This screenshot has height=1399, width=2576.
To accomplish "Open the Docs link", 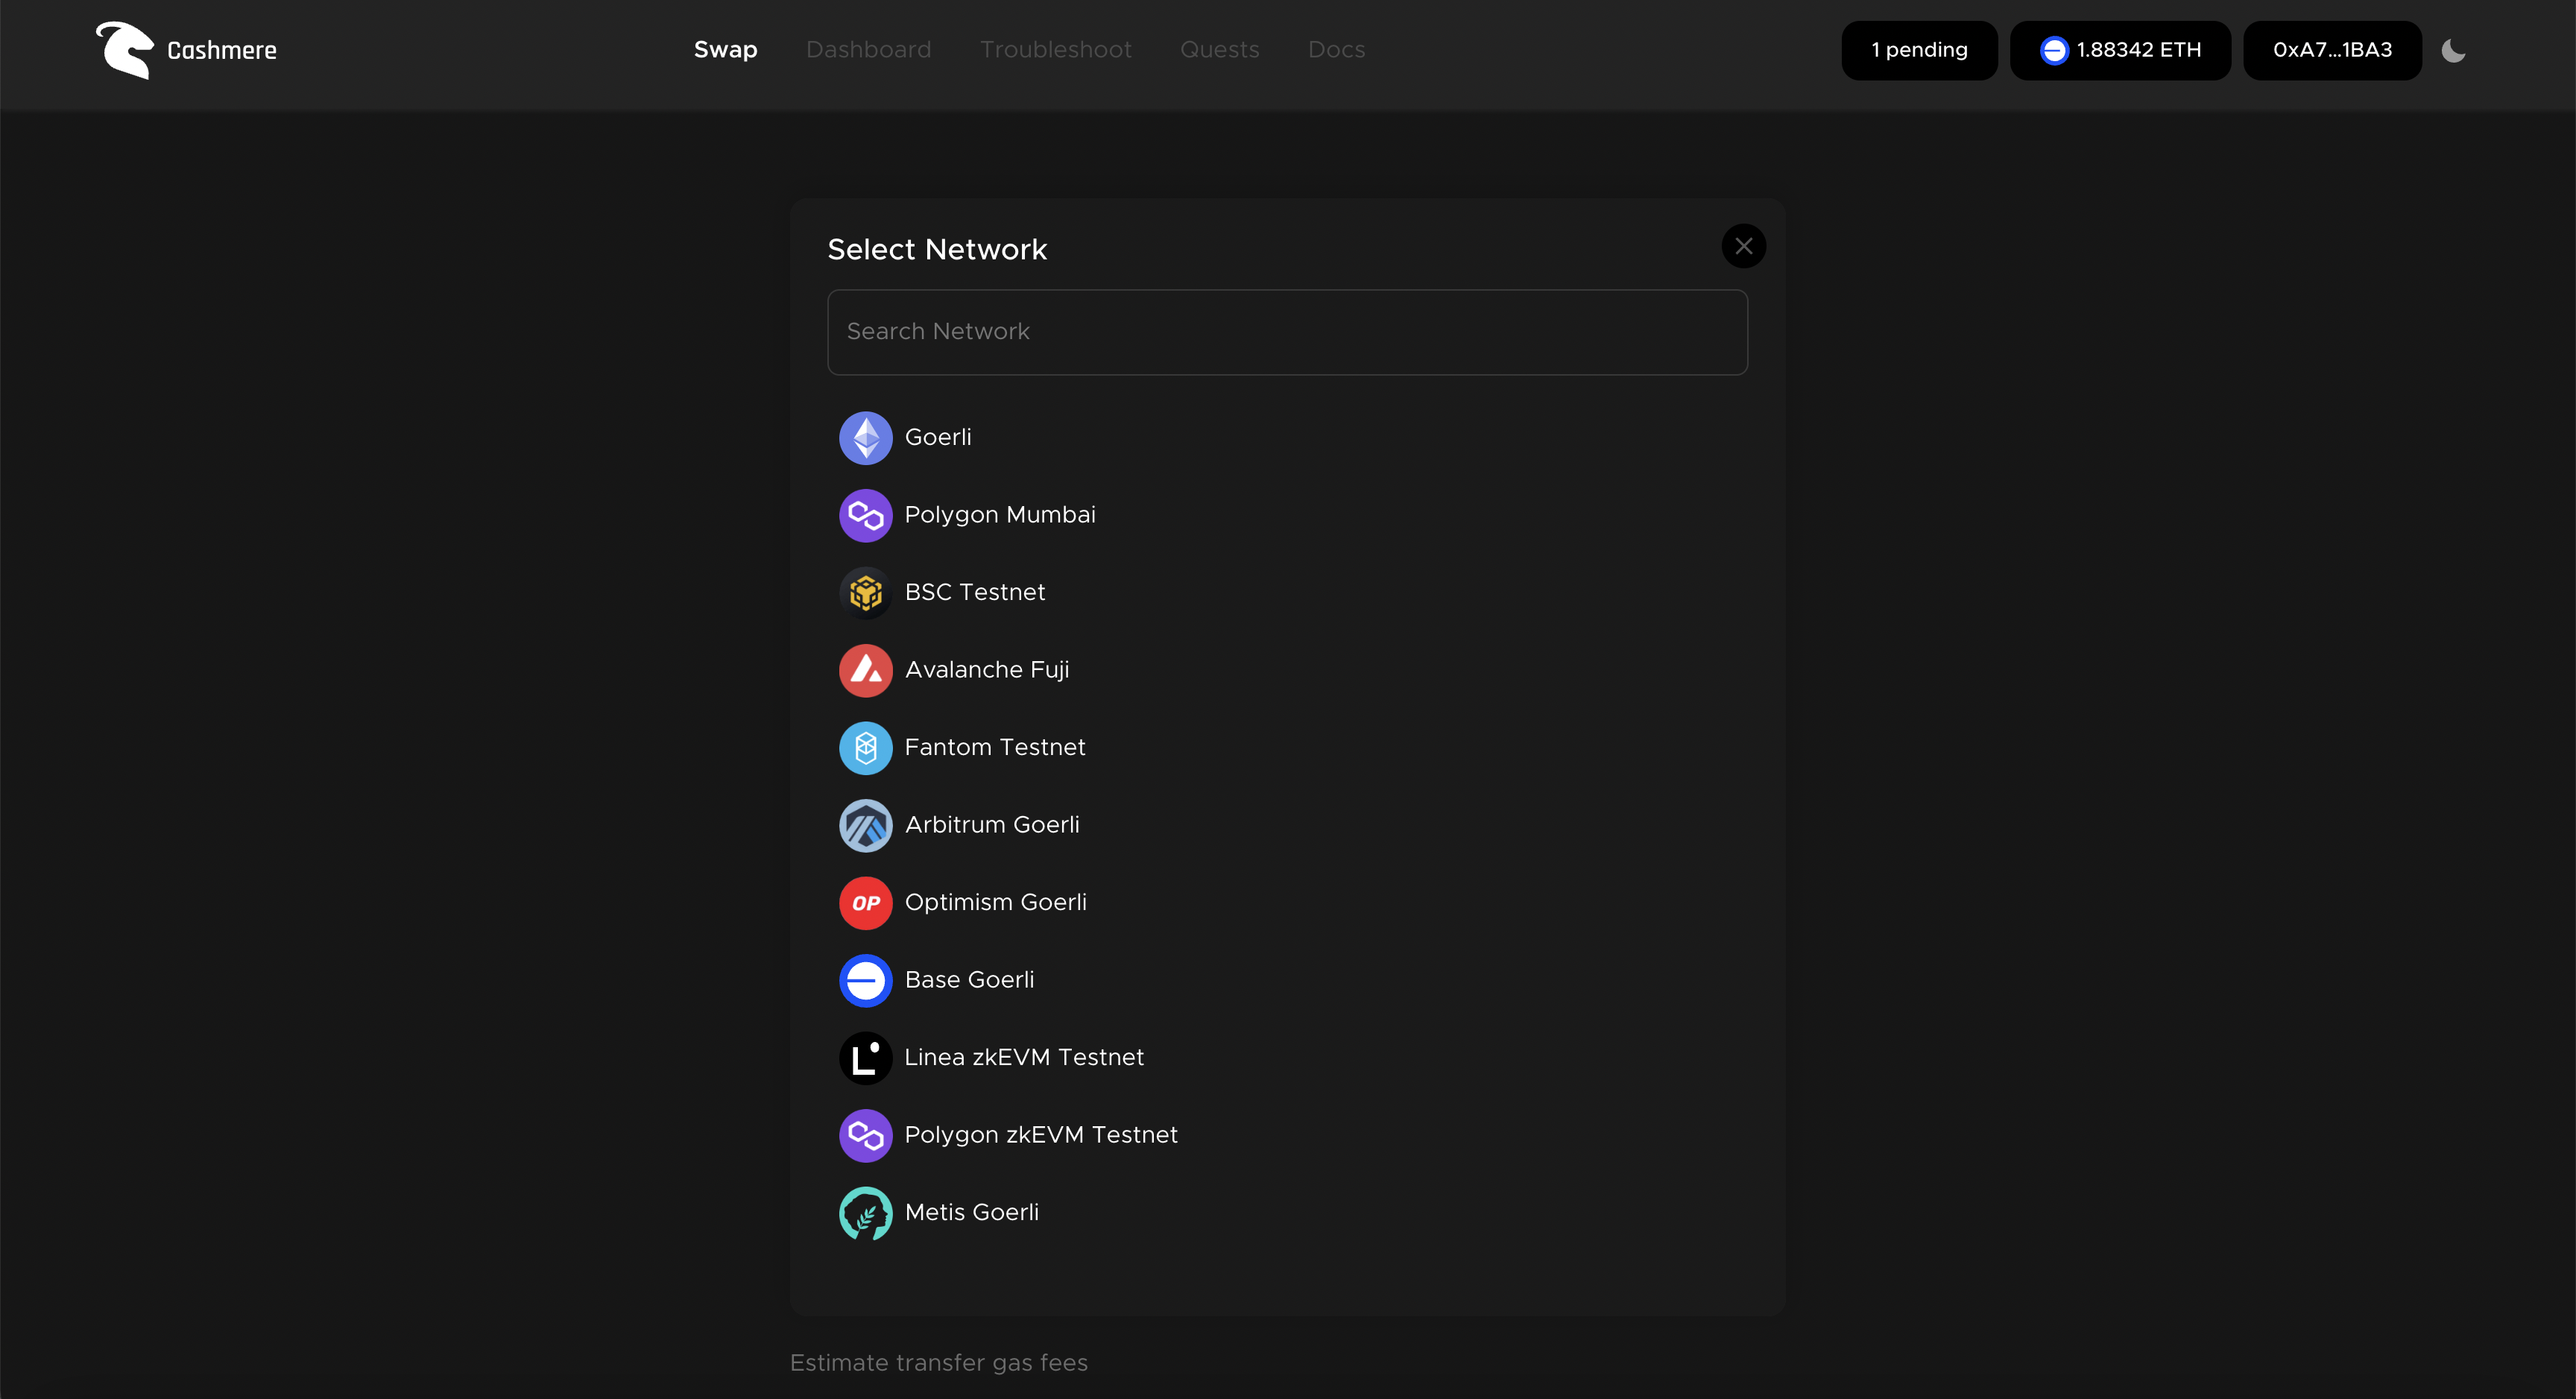I will [1336, 50].
